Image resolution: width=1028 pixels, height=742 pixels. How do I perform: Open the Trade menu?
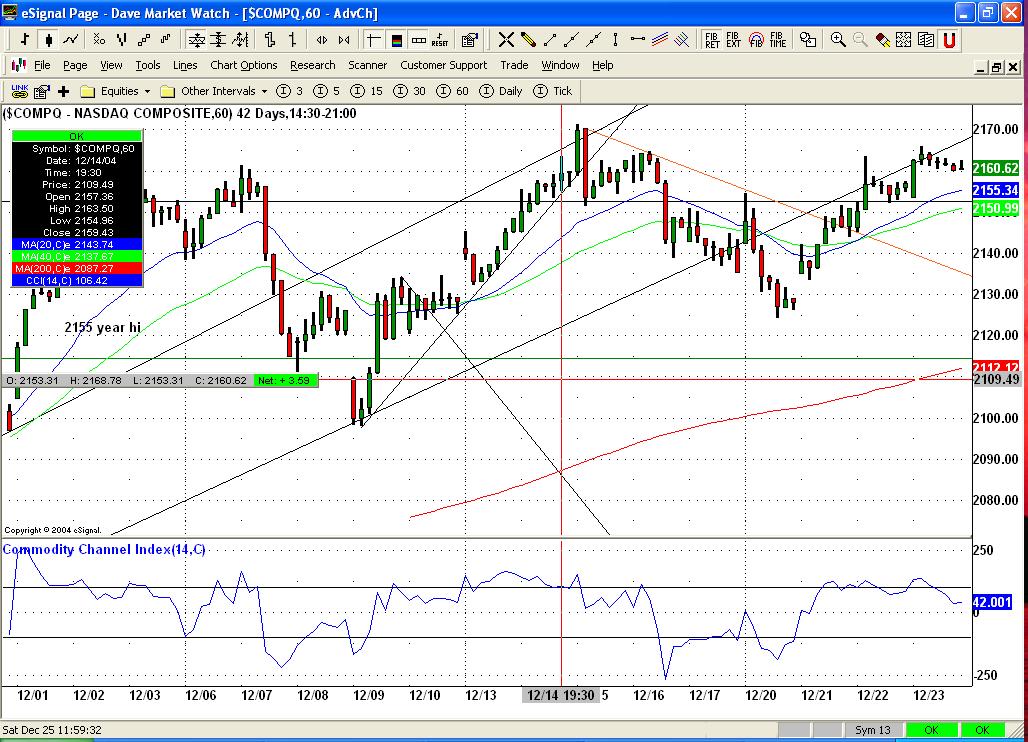514,66
